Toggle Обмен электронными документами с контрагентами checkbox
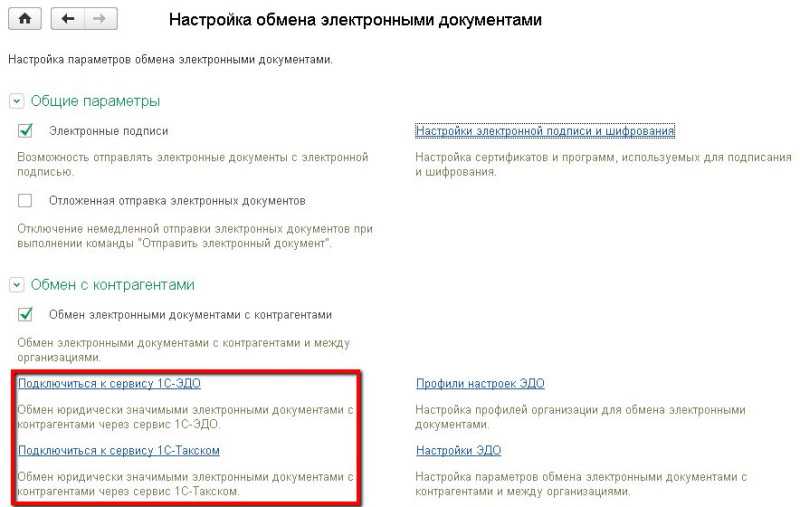This screenshot has width=800, height=507. [x=24, y=314]
